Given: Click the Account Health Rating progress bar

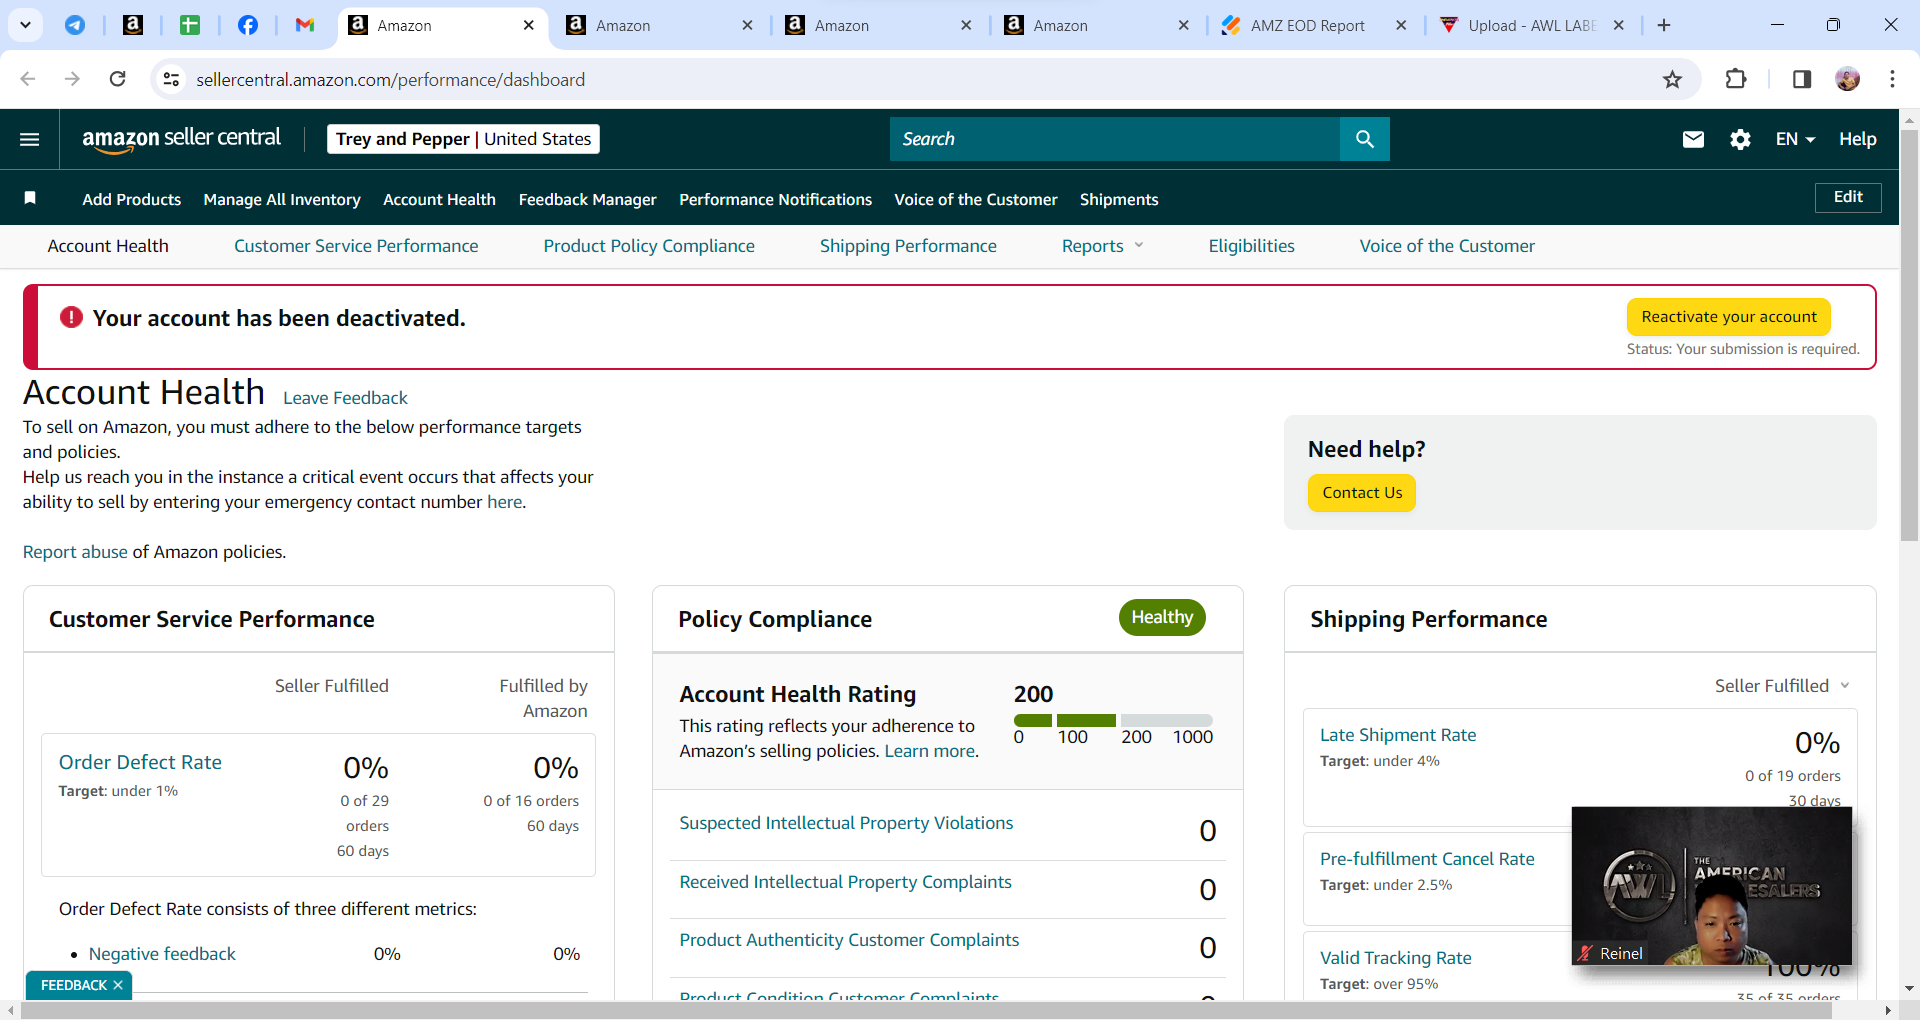Looking at the screenshot, I should click(x=1113, y=720).
